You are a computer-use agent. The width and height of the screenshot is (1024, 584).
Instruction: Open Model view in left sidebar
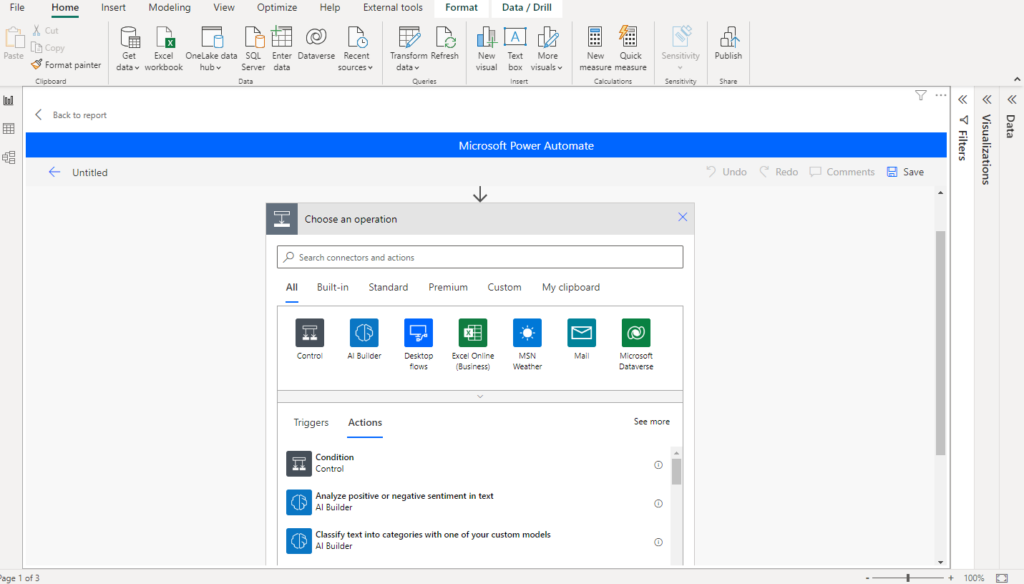tap(9, 157)
